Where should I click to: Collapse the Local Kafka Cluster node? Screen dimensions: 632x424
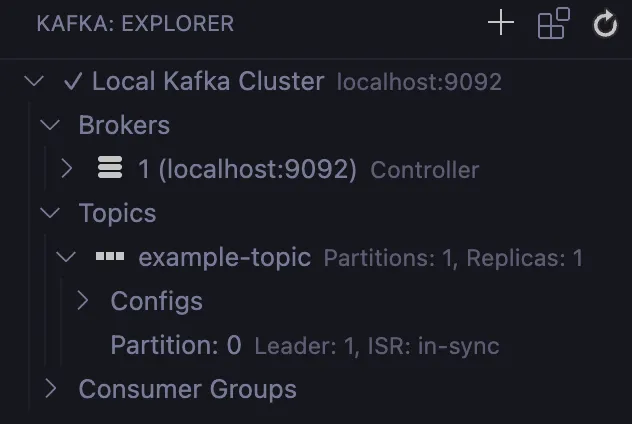pyautogui.click(x=34, y=81)
